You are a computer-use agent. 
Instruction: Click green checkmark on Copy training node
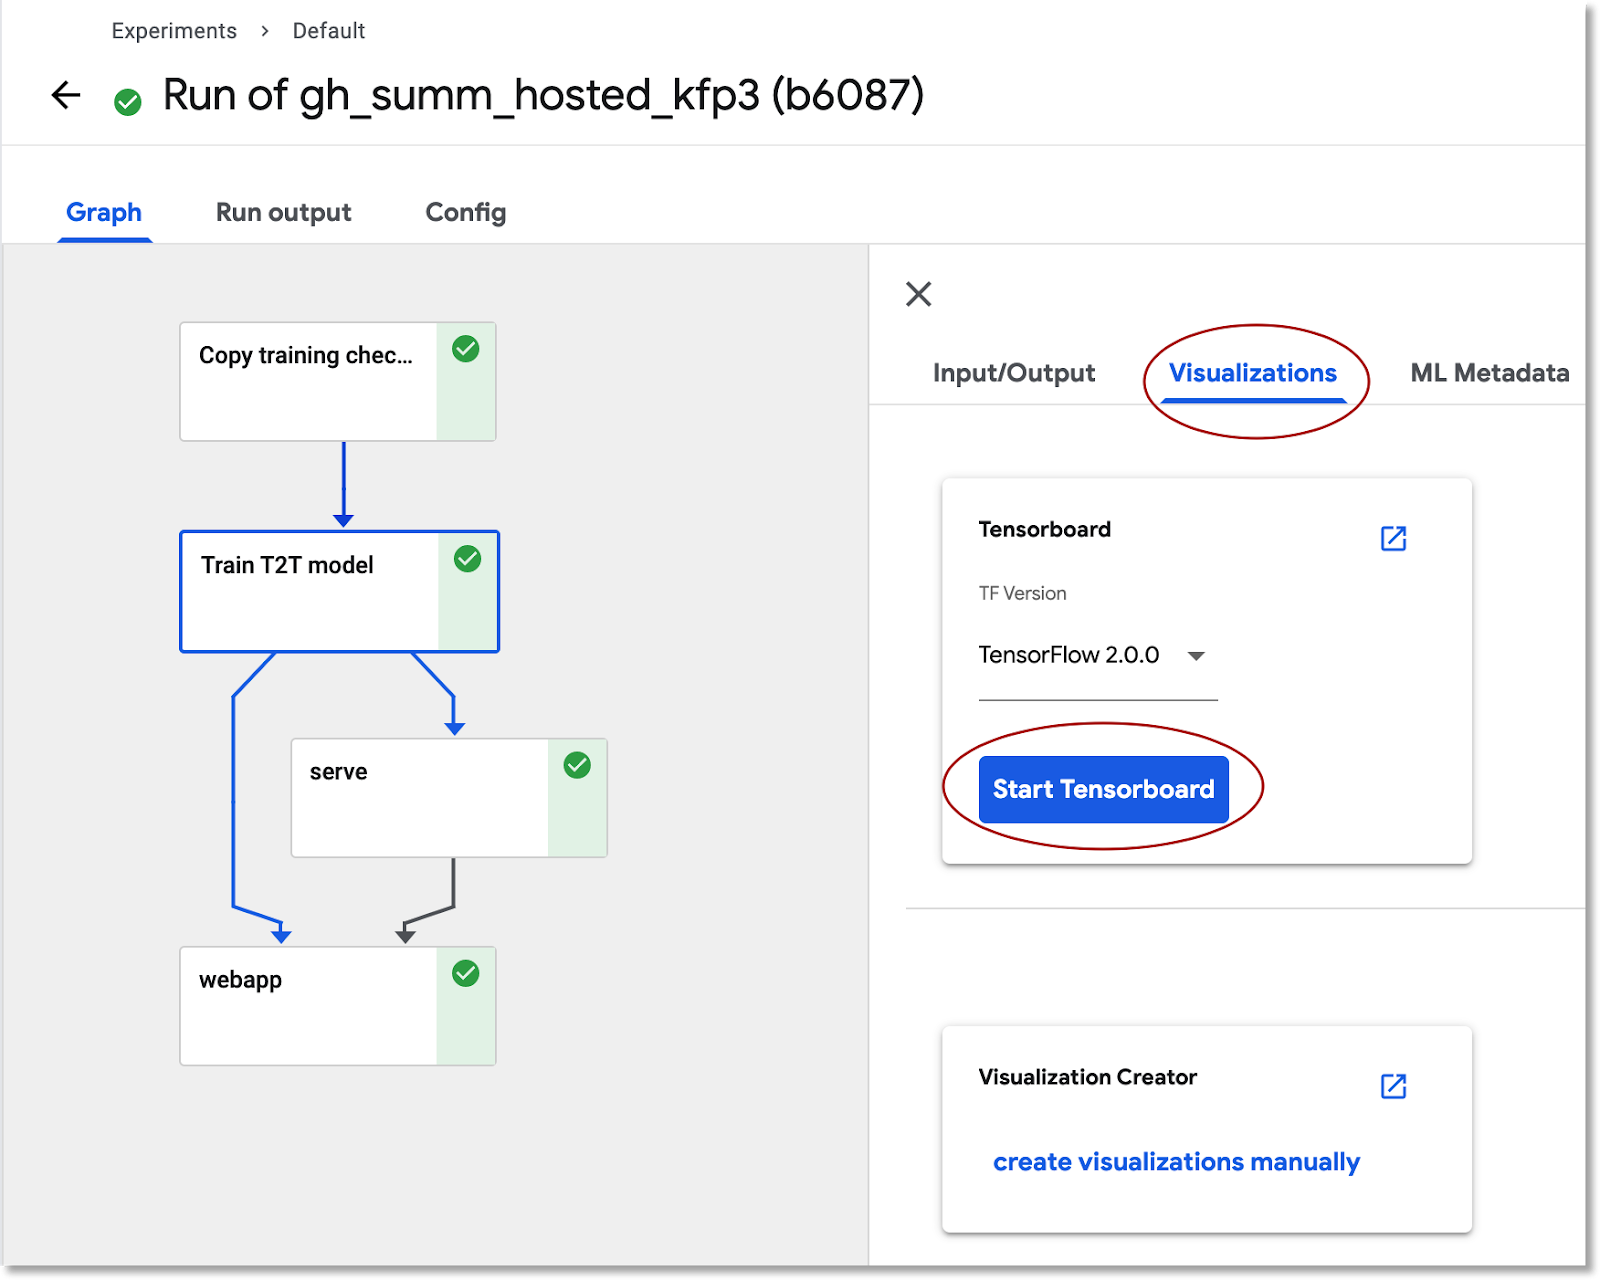(x=466, y=349)
